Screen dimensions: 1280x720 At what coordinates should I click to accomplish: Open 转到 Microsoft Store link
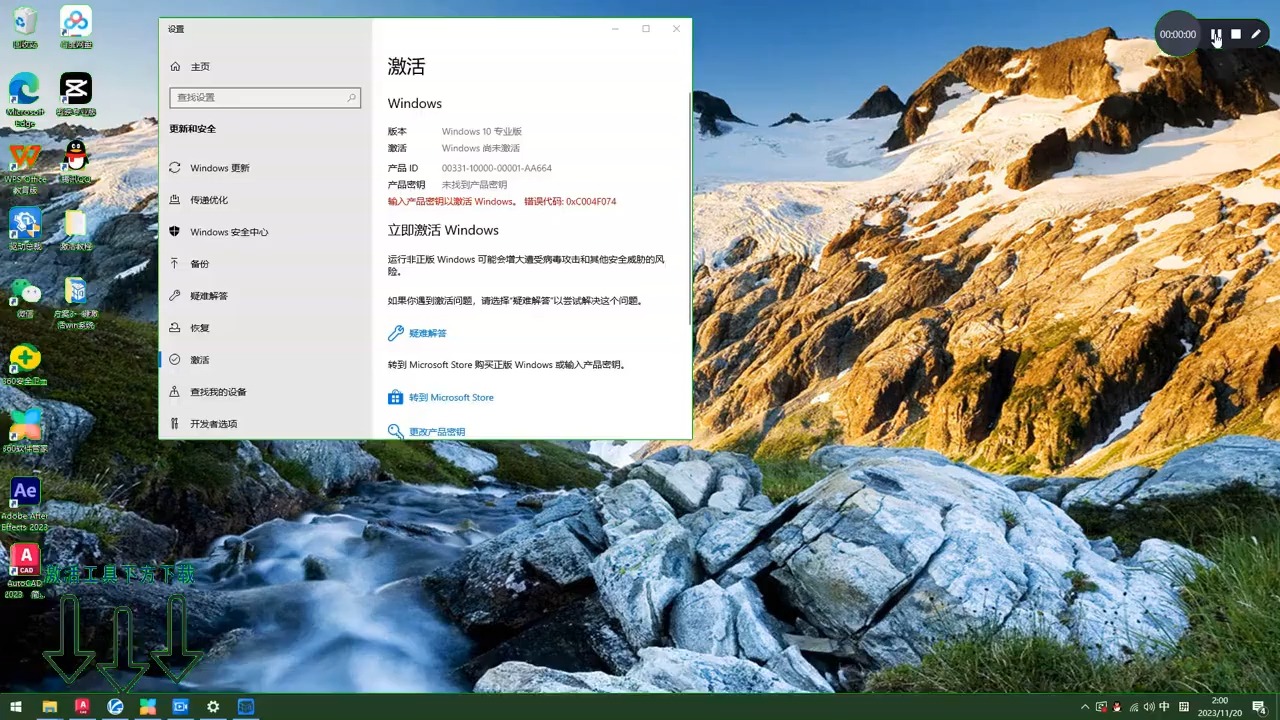tap(453, 397)
